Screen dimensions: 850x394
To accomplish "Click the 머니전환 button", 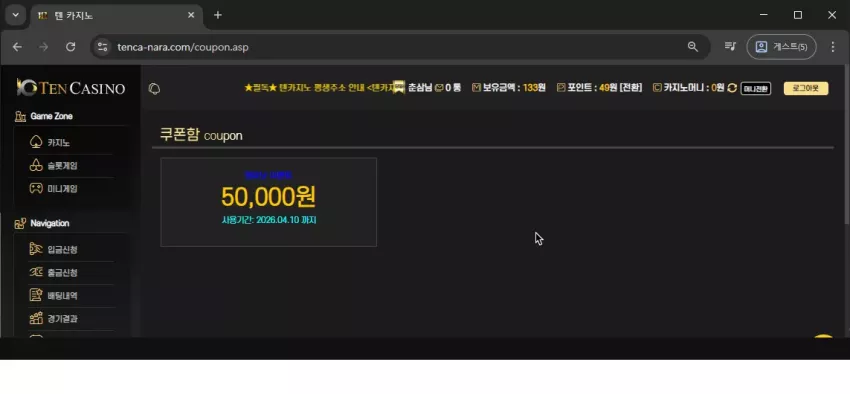I will tap(756, 88).
